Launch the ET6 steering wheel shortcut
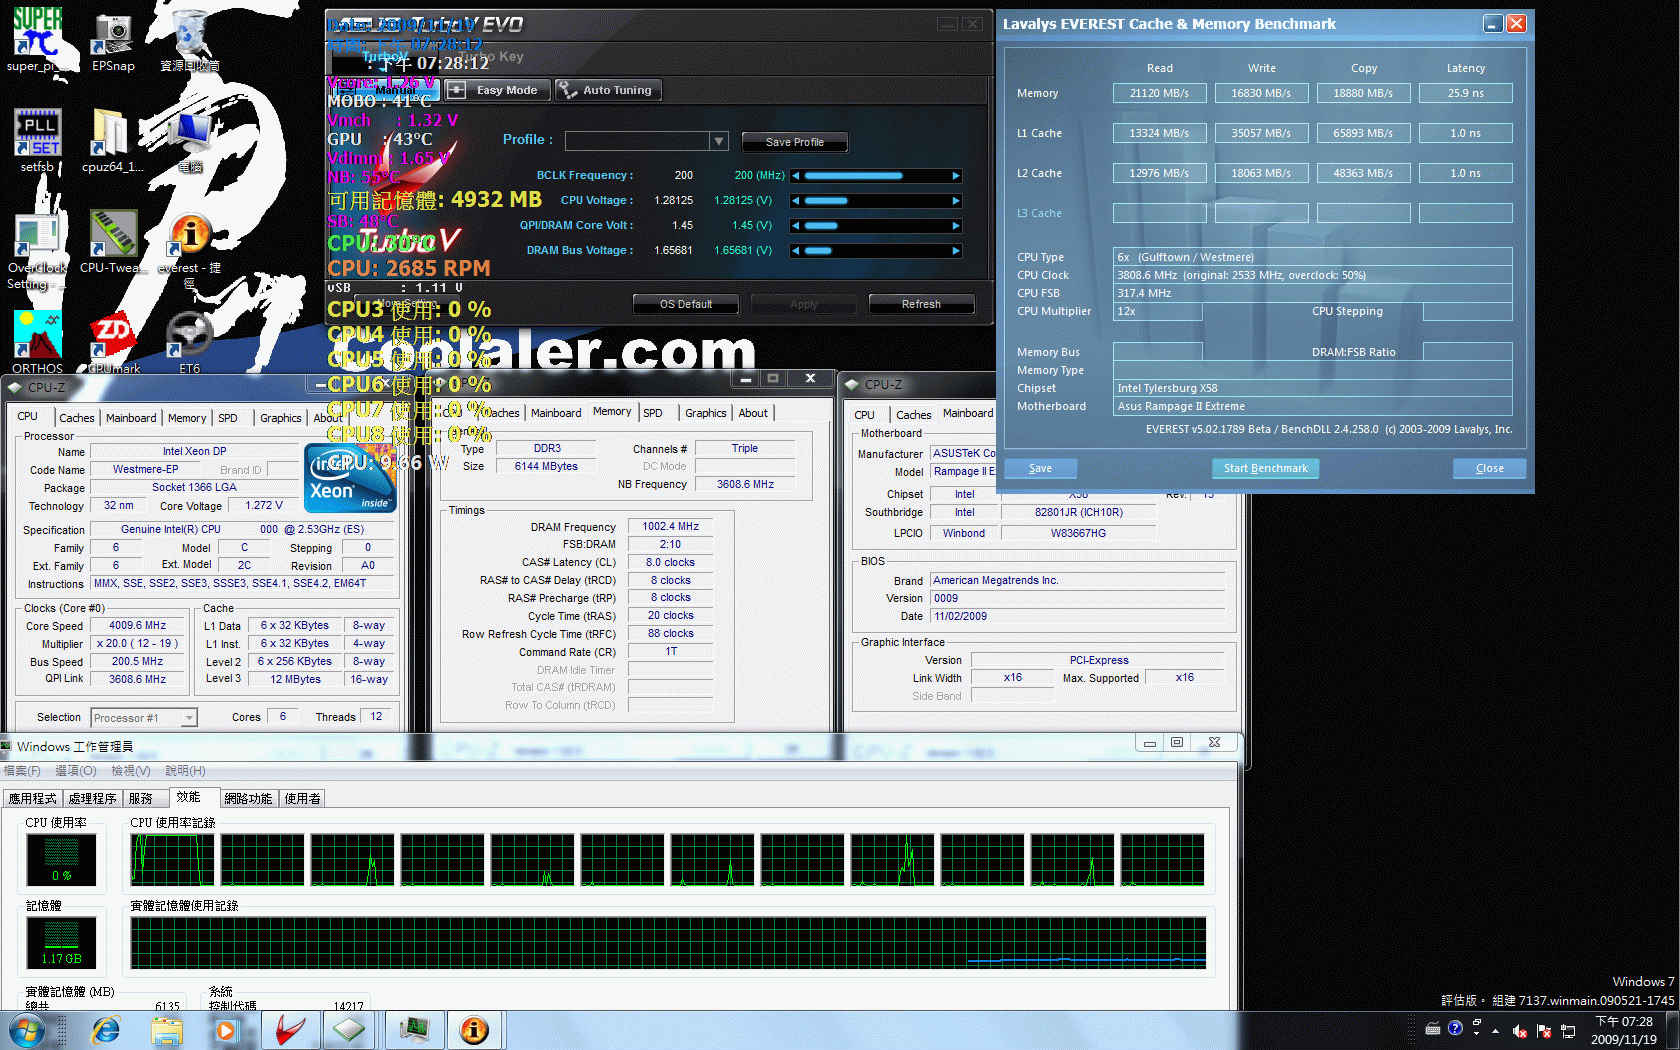The height and width of the screenshot is (1050, 1680). [x=190, y=342]
